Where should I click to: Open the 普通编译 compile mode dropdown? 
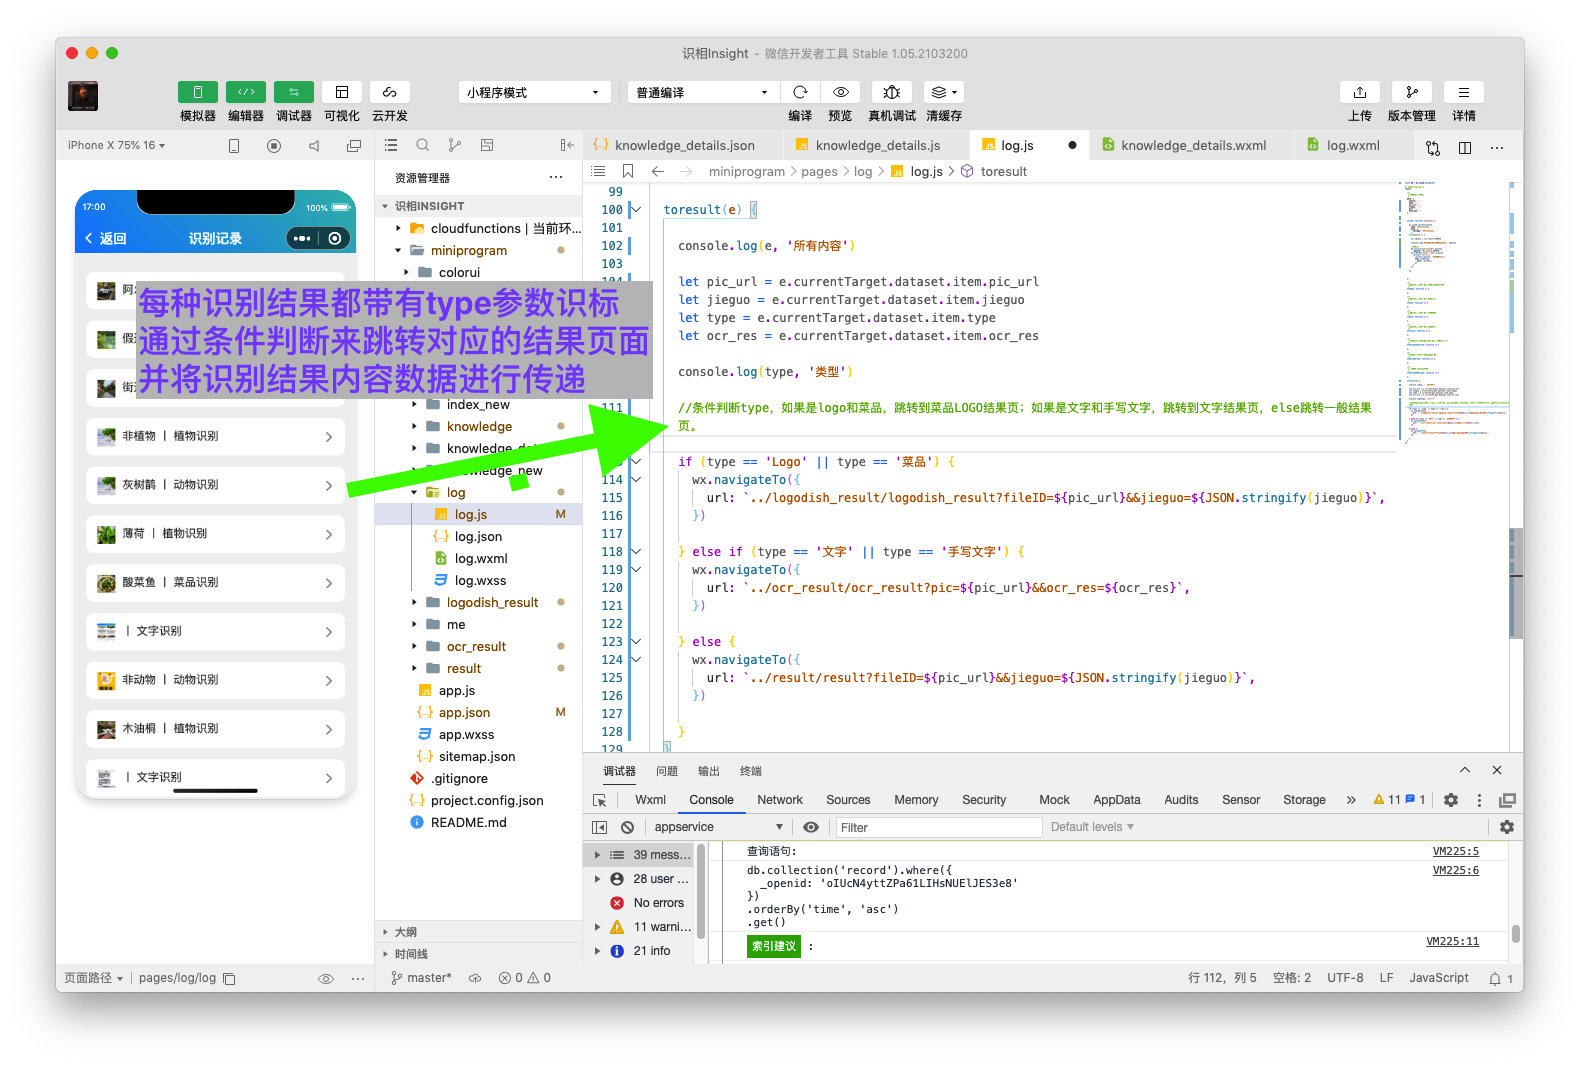(x=703, y=92)
